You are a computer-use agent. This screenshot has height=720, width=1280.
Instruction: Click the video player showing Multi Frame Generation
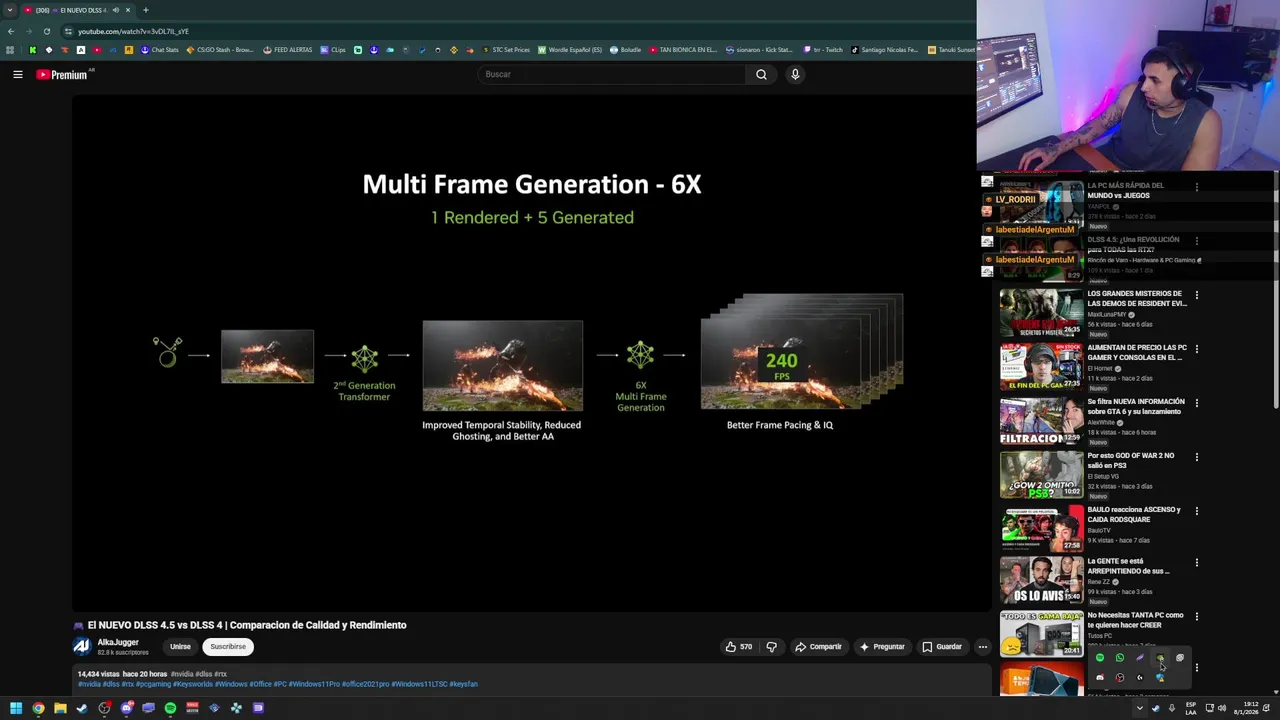coord(531,353)
